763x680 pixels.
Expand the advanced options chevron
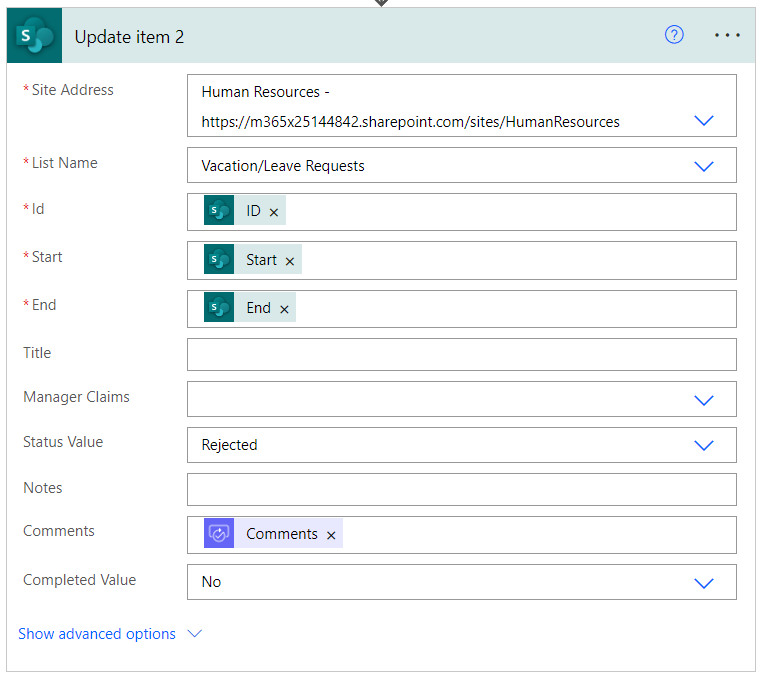195,634
